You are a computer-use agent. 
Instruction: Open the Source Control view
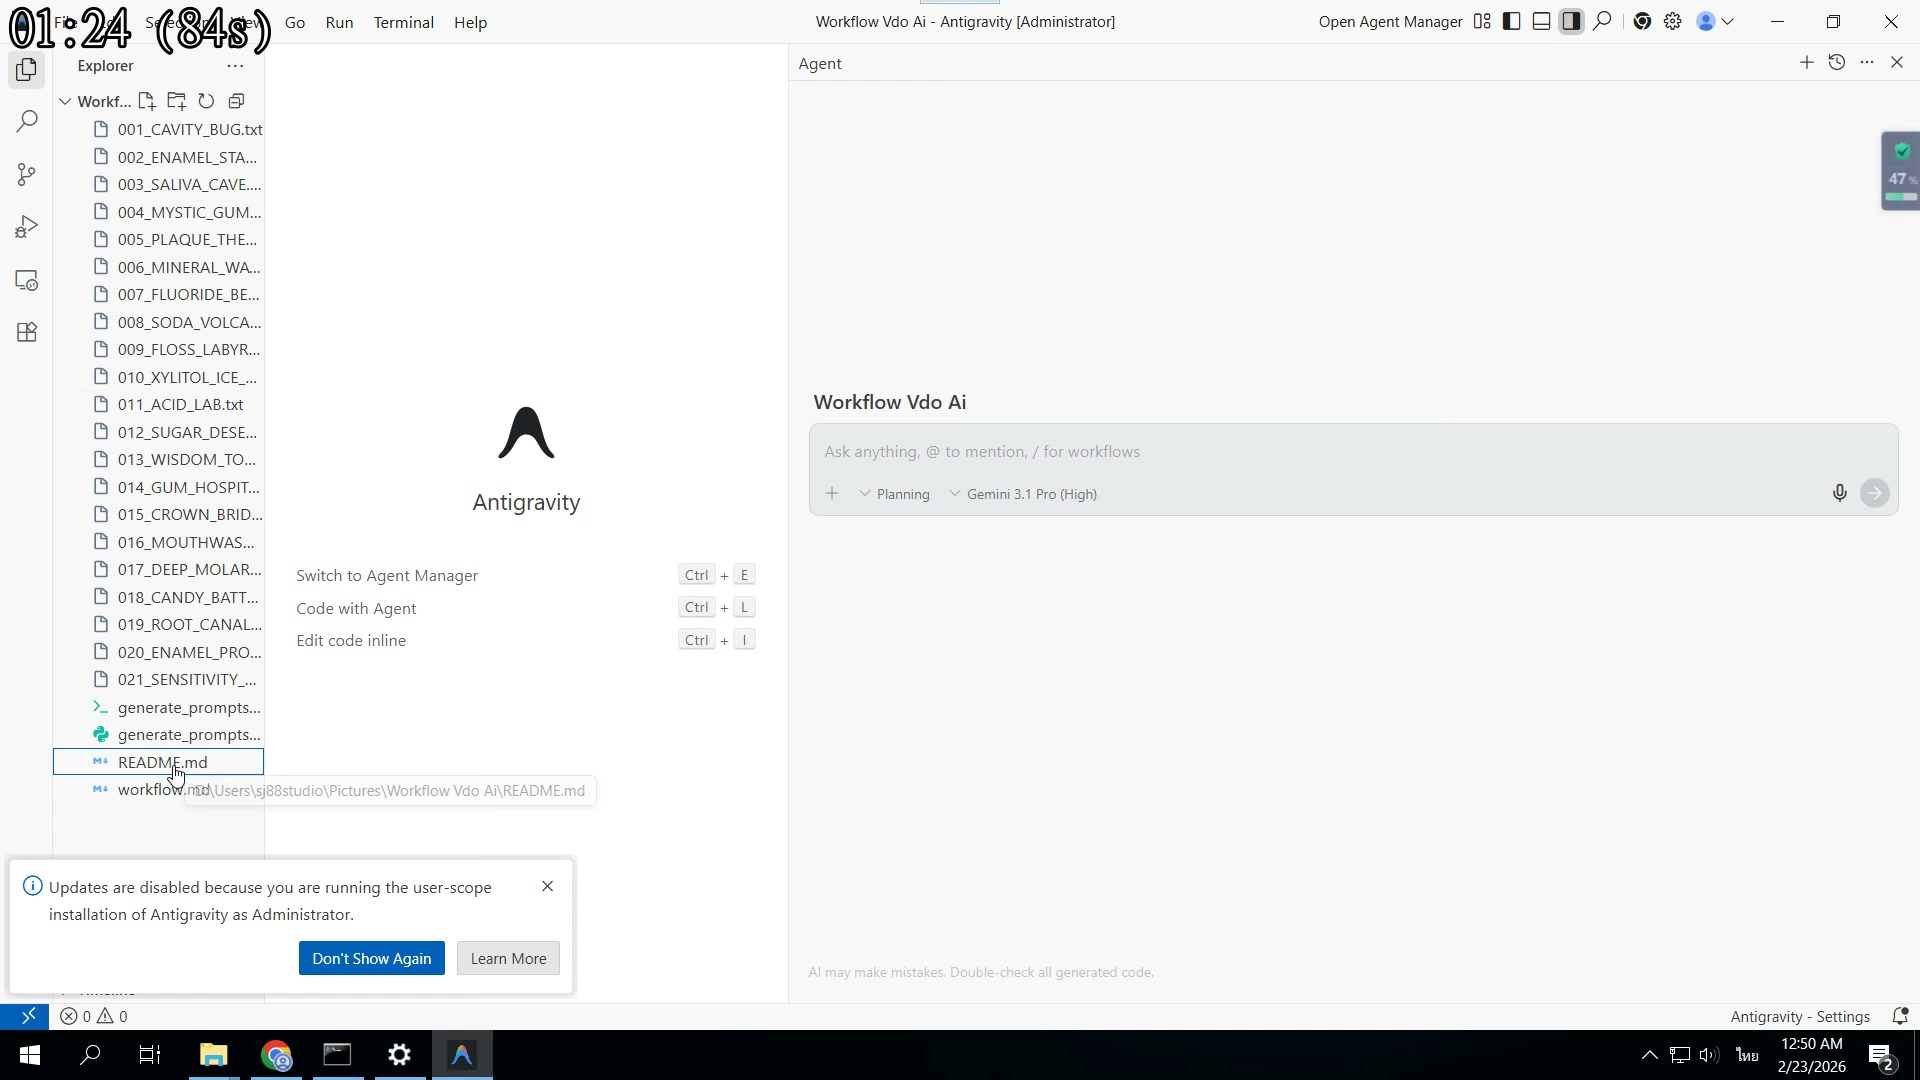[26, 175]
